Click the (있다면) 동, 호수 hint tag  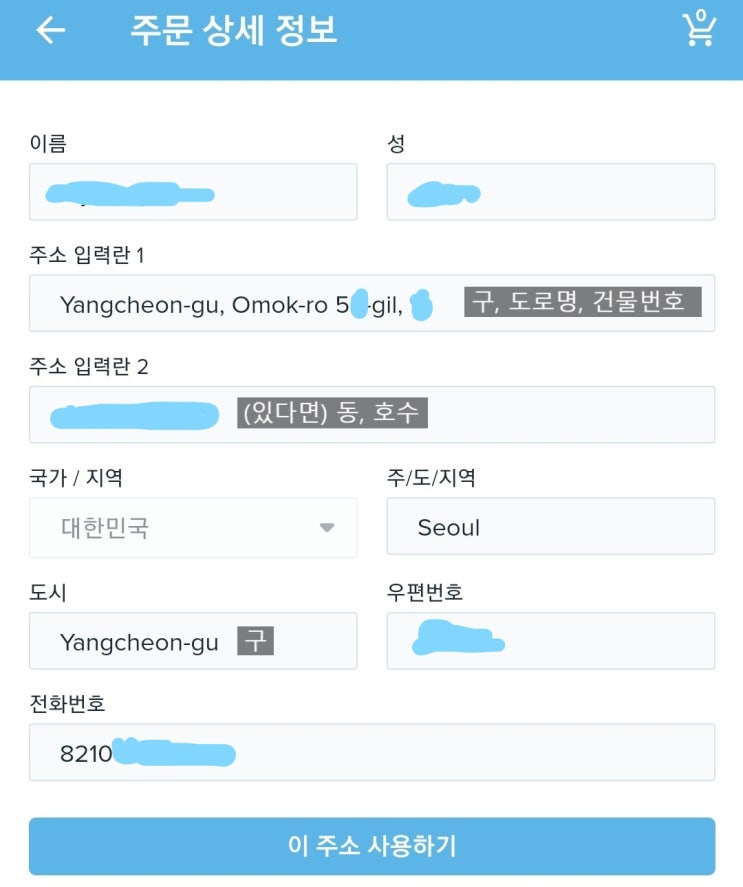point(332,412)
